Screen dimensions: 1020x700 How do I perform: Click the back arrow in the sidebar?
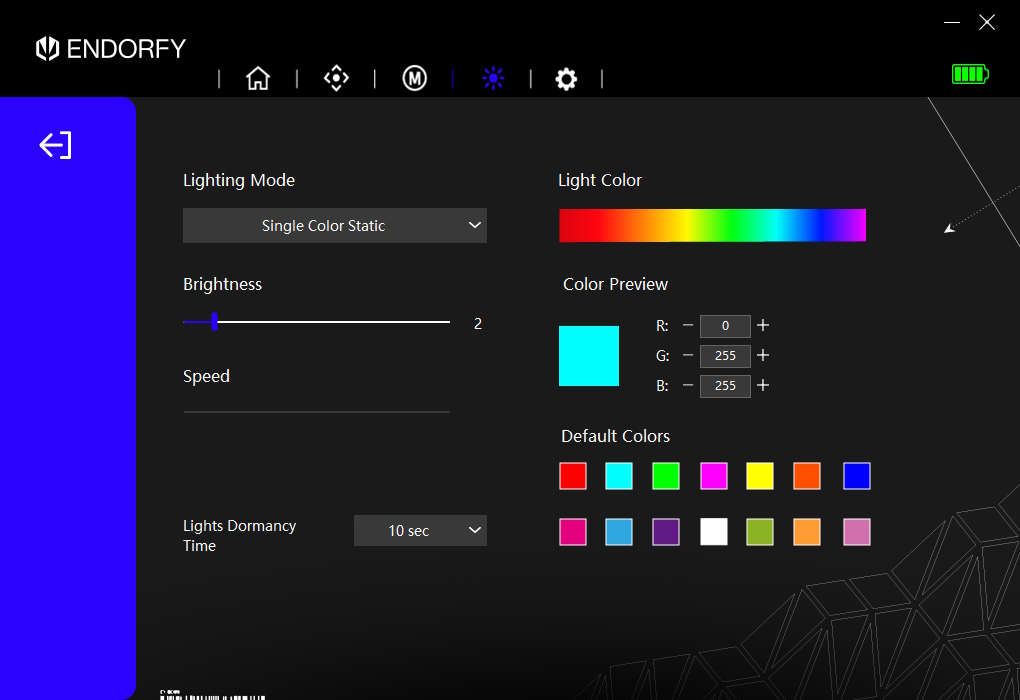click(55, 144)
